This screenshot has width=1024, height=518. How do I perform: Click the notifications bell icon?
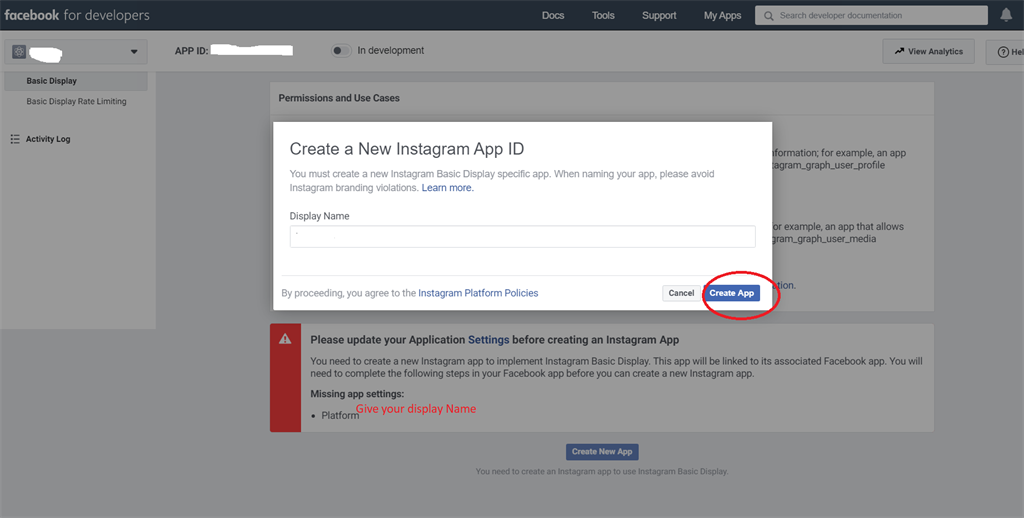pyautogui.click(x=1006, y=15)
